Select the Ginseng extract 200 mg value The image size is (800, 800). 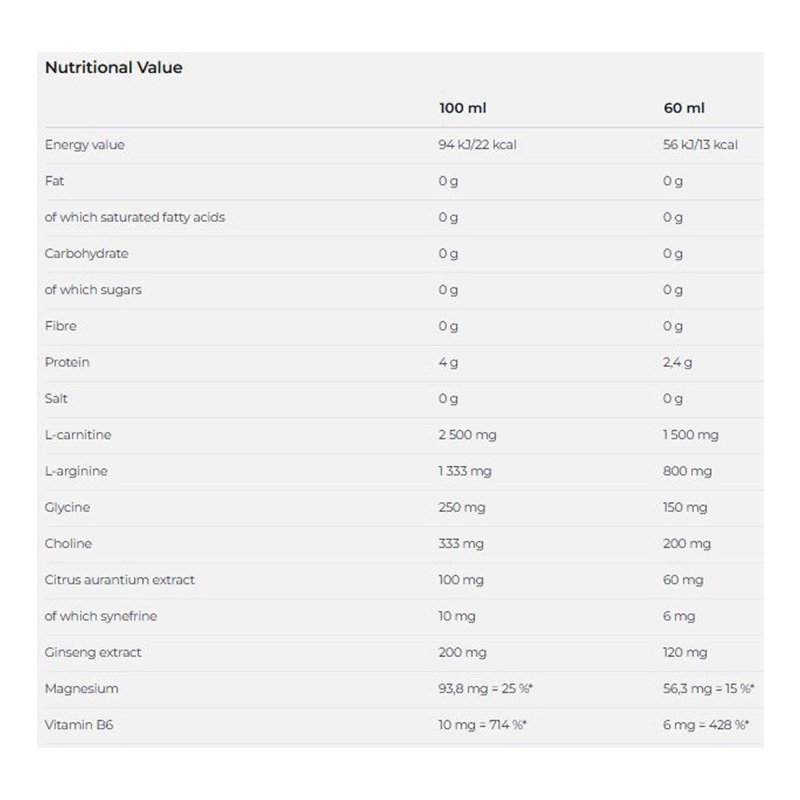point(463,652)
